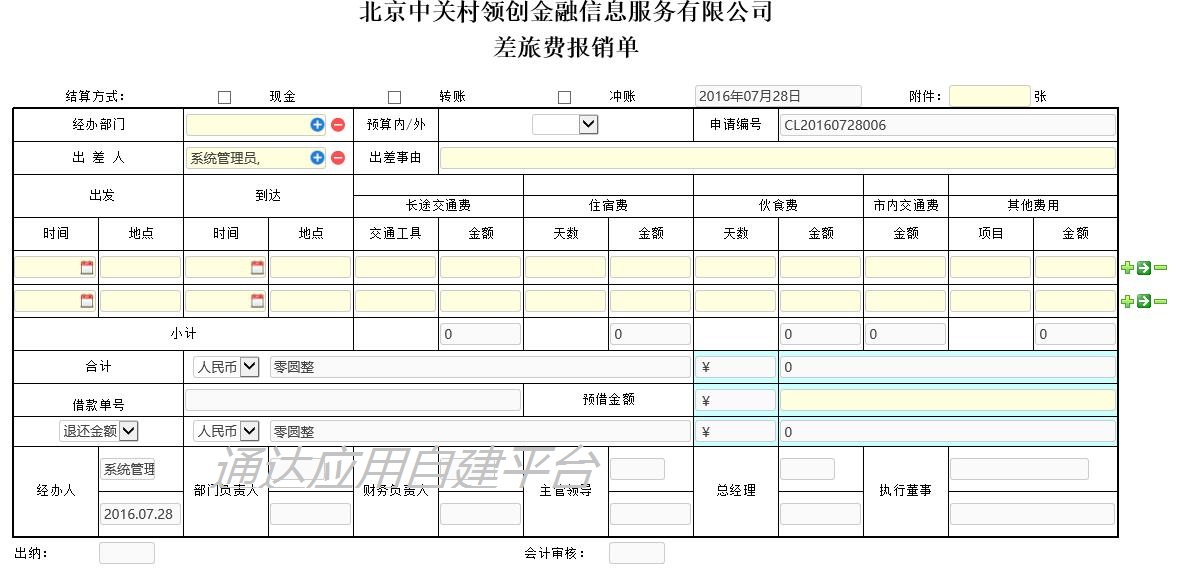
Task: Open calendar for second row 到达 时间
Action: (257, 301)
